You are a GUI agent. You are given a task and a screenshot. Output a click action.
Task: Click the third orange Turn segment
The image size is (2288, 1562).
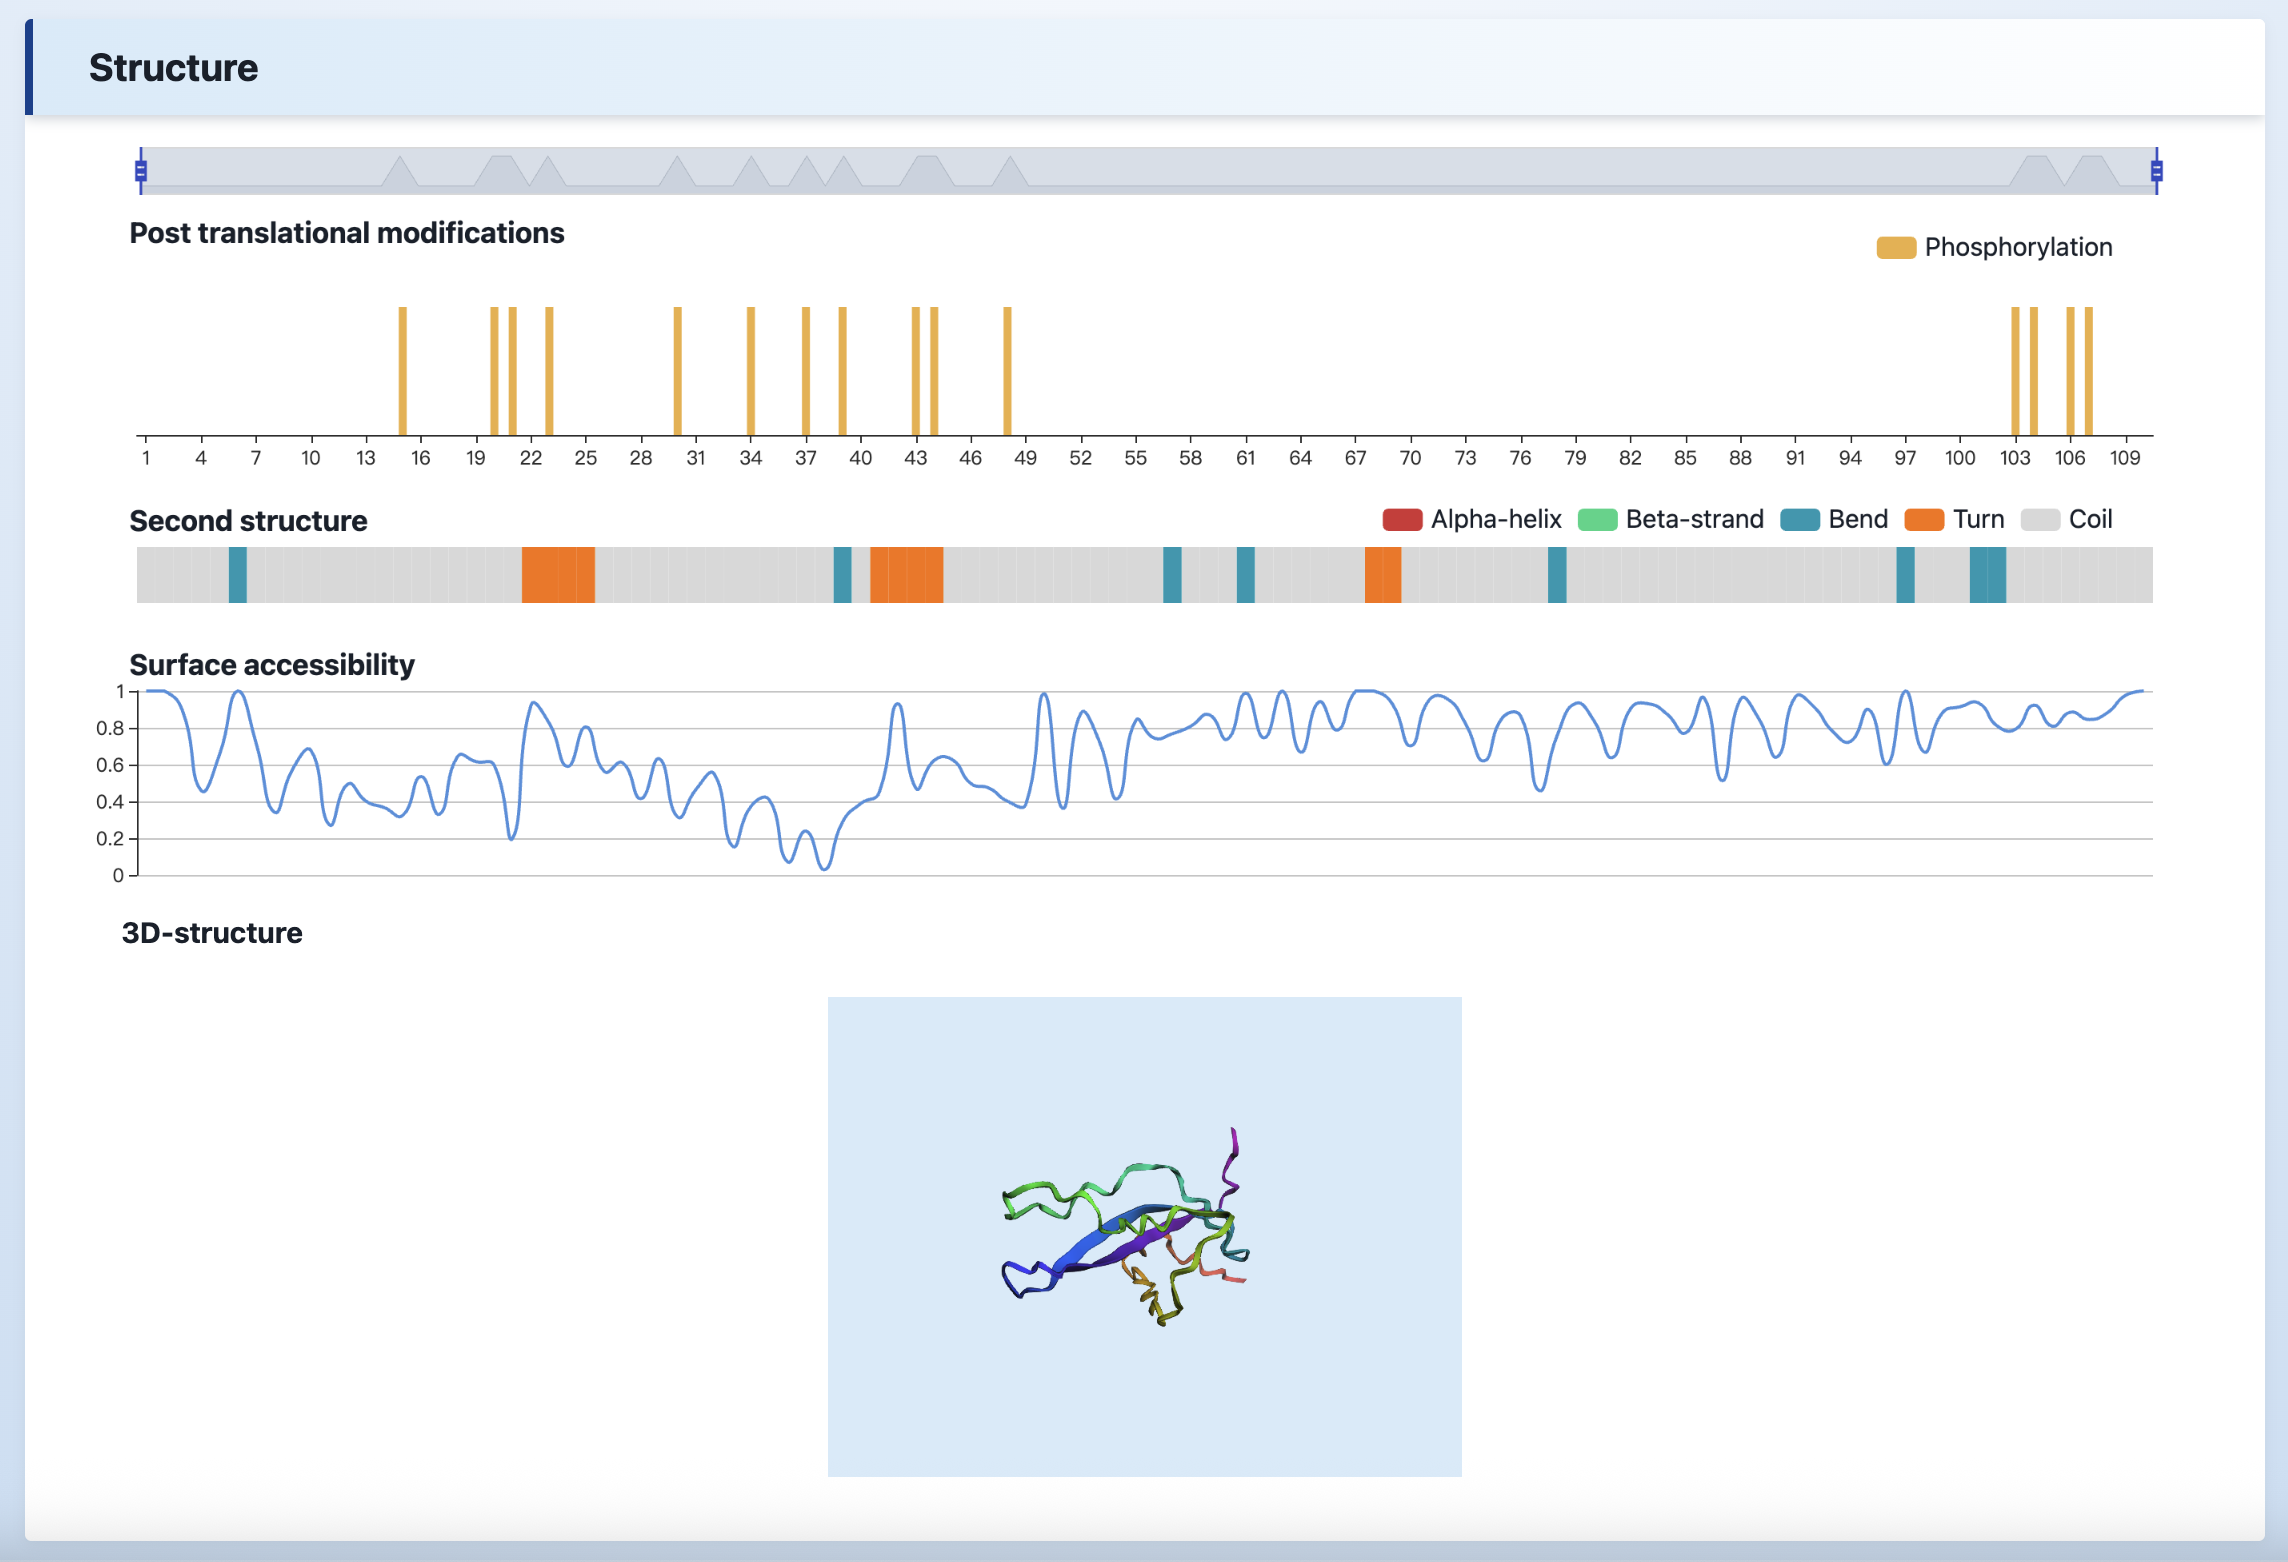(1382, 575)
